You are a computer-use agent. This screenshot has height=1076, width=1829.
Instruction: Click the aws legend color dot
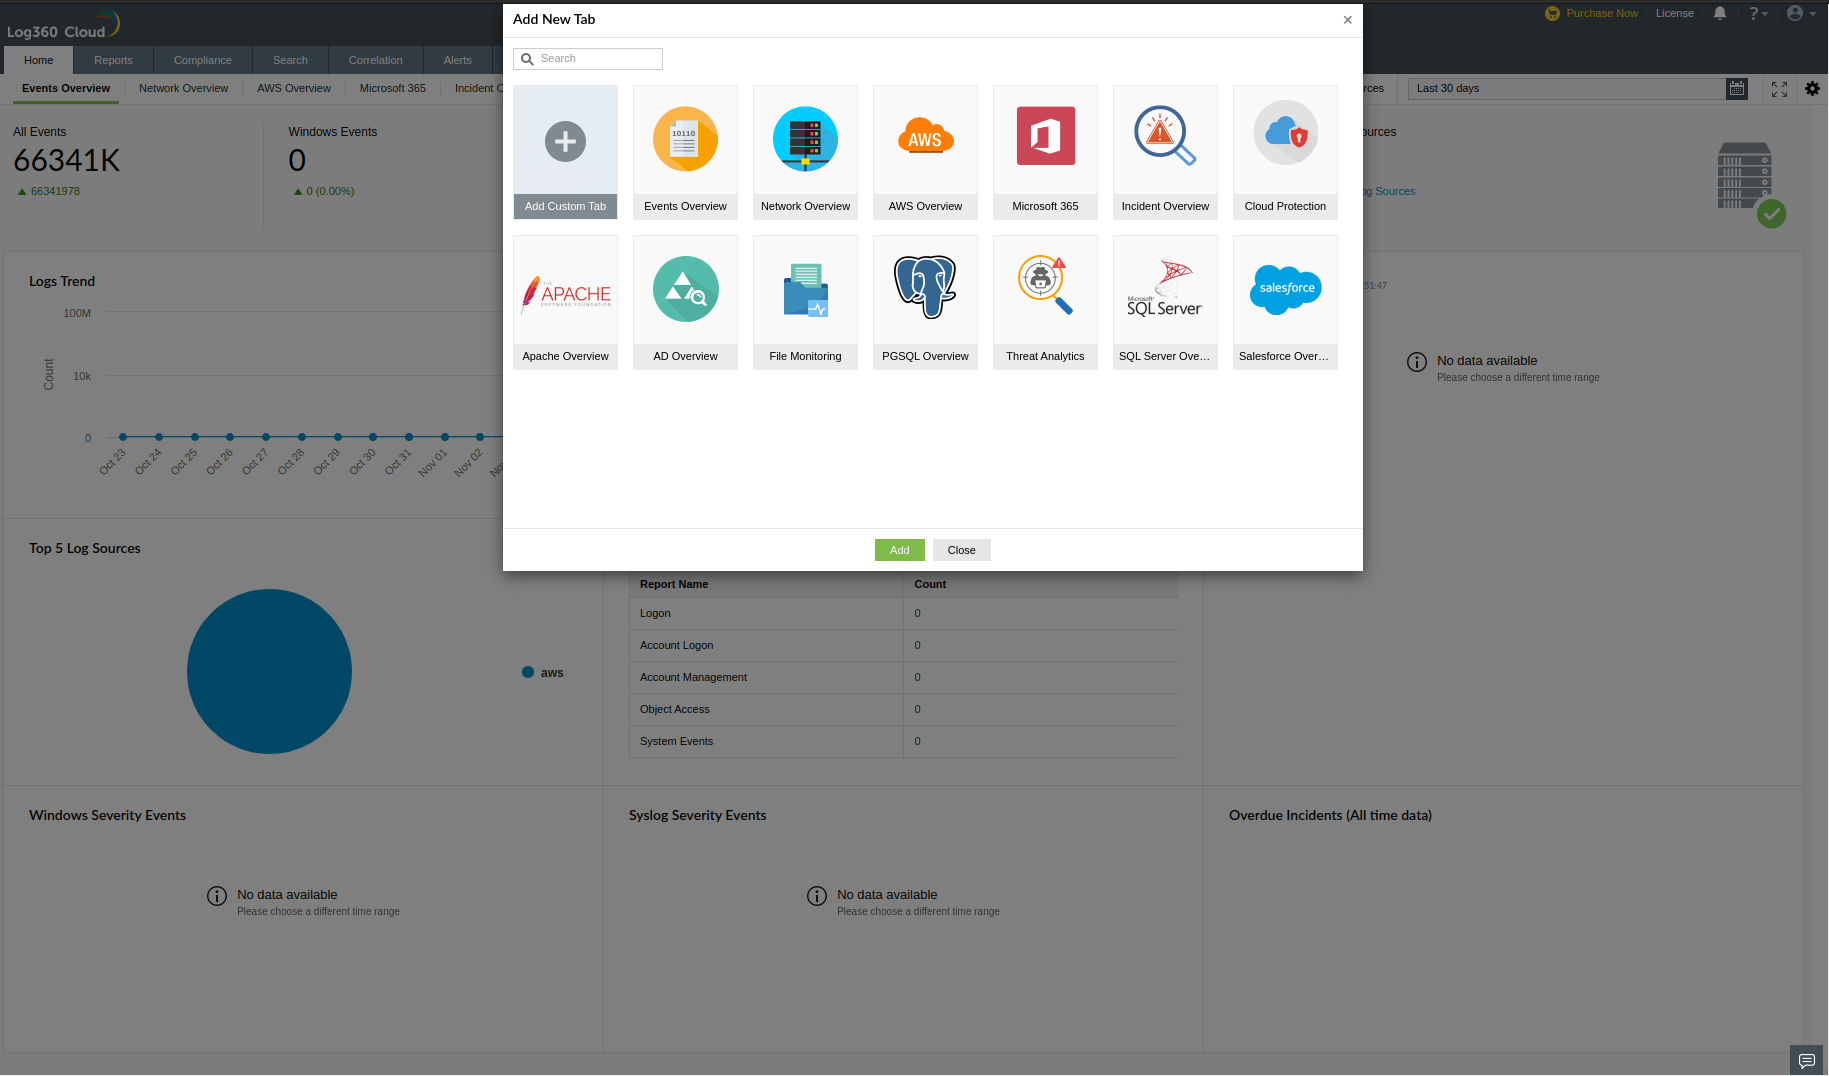tap(528, 673)
